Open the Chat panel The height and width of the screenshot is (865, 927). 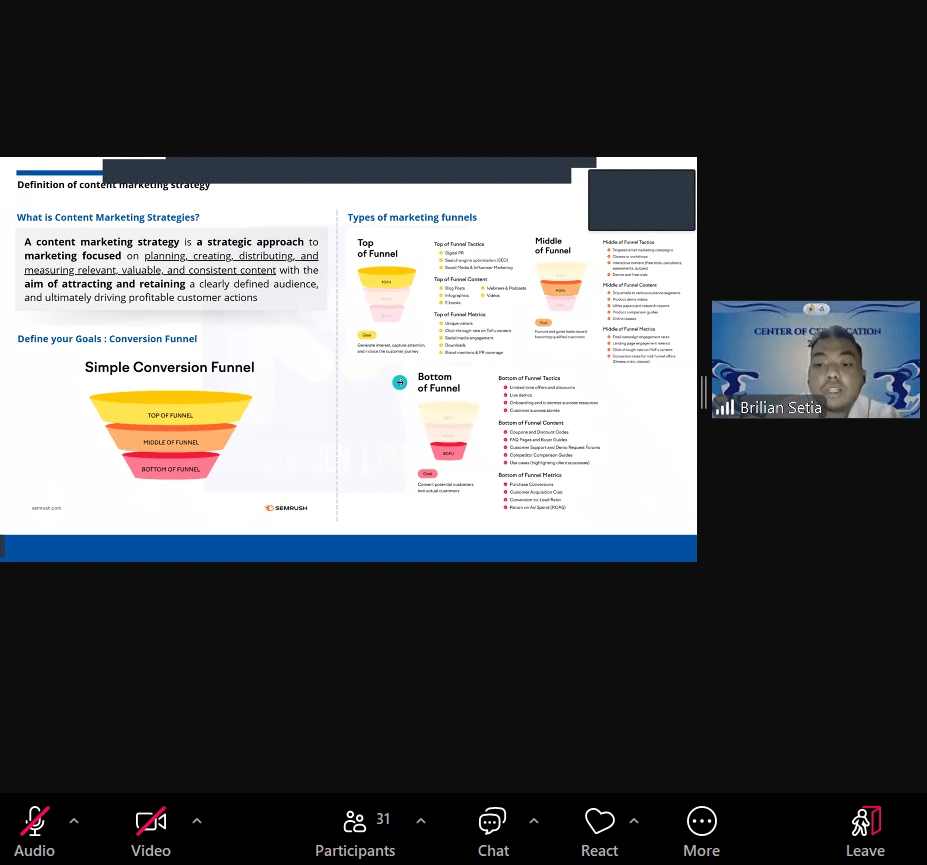tap(492, 822)
